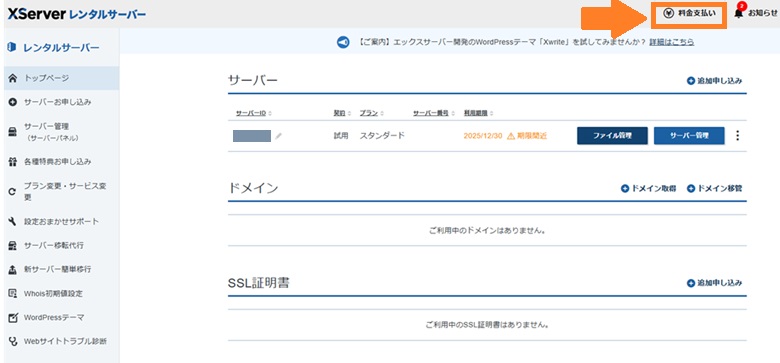This screenshot has width=780, height=363.
Task: Click the 2025/12/30 expiry date
Action: click(x=483, y=136)
